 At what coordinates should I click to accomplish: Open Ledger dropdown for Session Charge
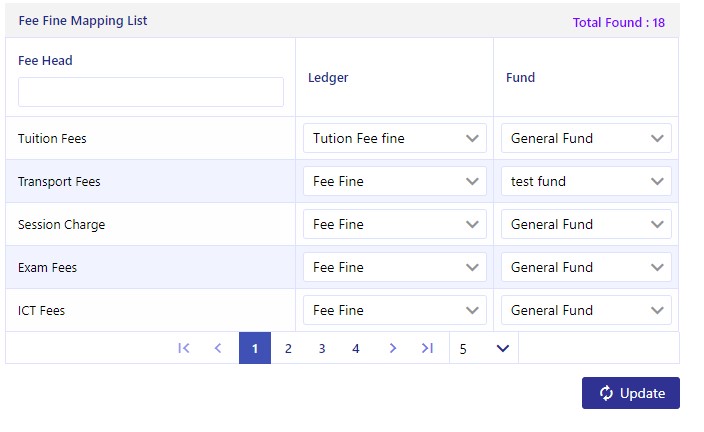(395, 224)
